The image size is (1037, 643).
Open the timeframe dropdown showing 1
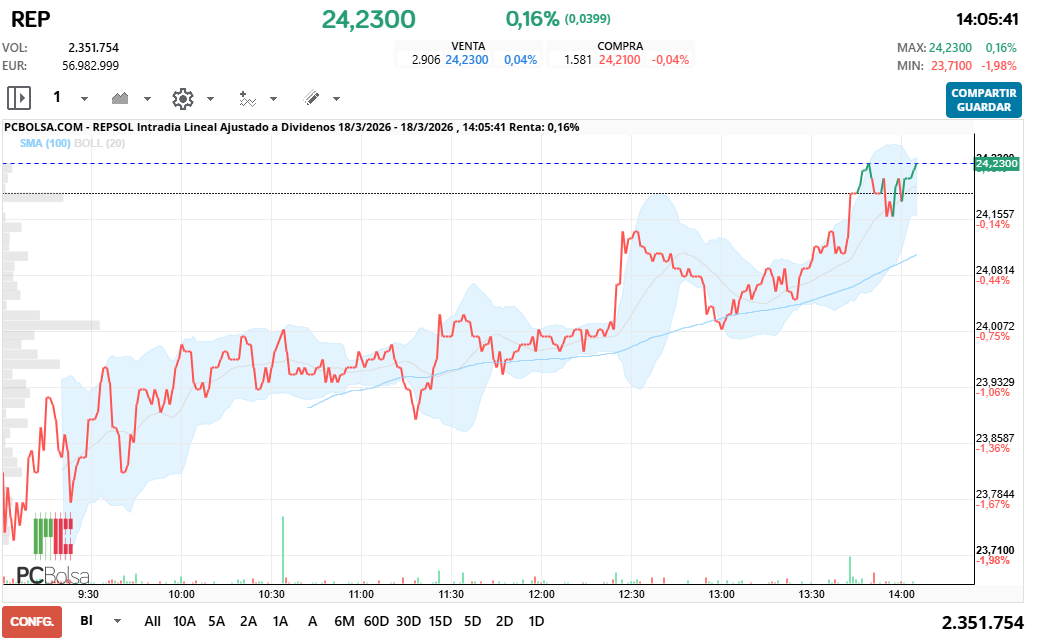click(57, 97)
